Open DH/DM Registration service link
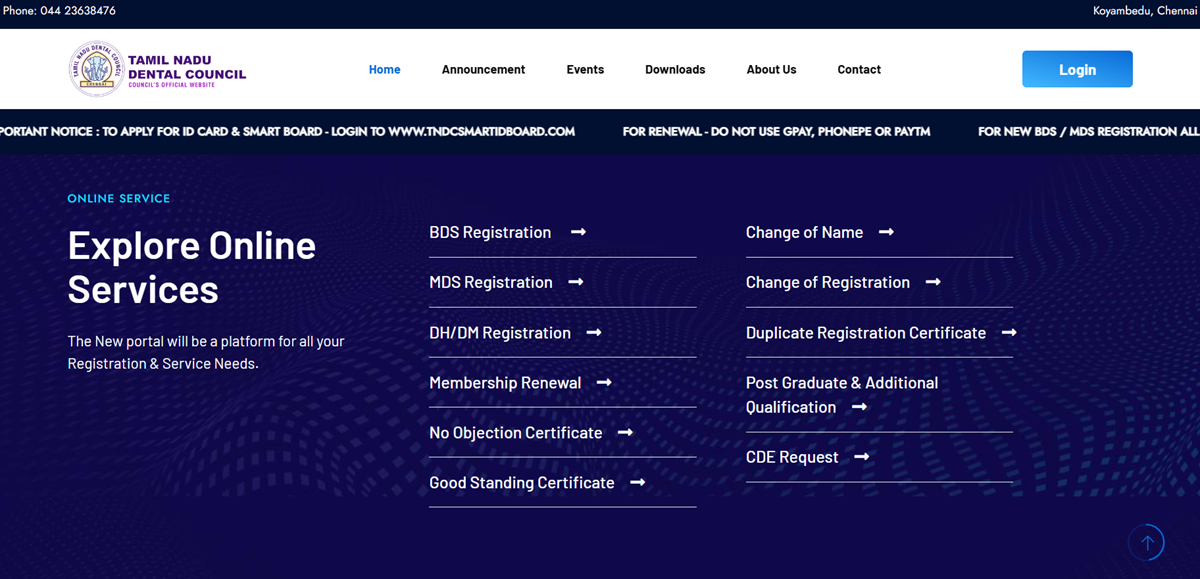 click(x=500, y=333)
